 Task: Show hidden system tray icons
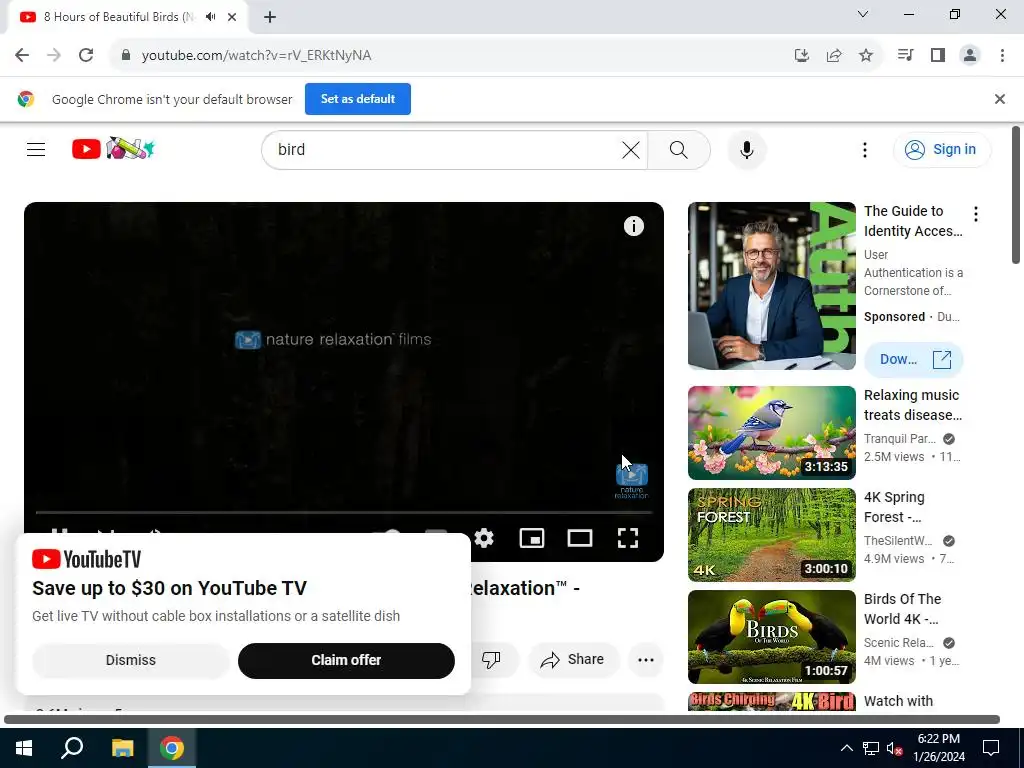(846, 748)
